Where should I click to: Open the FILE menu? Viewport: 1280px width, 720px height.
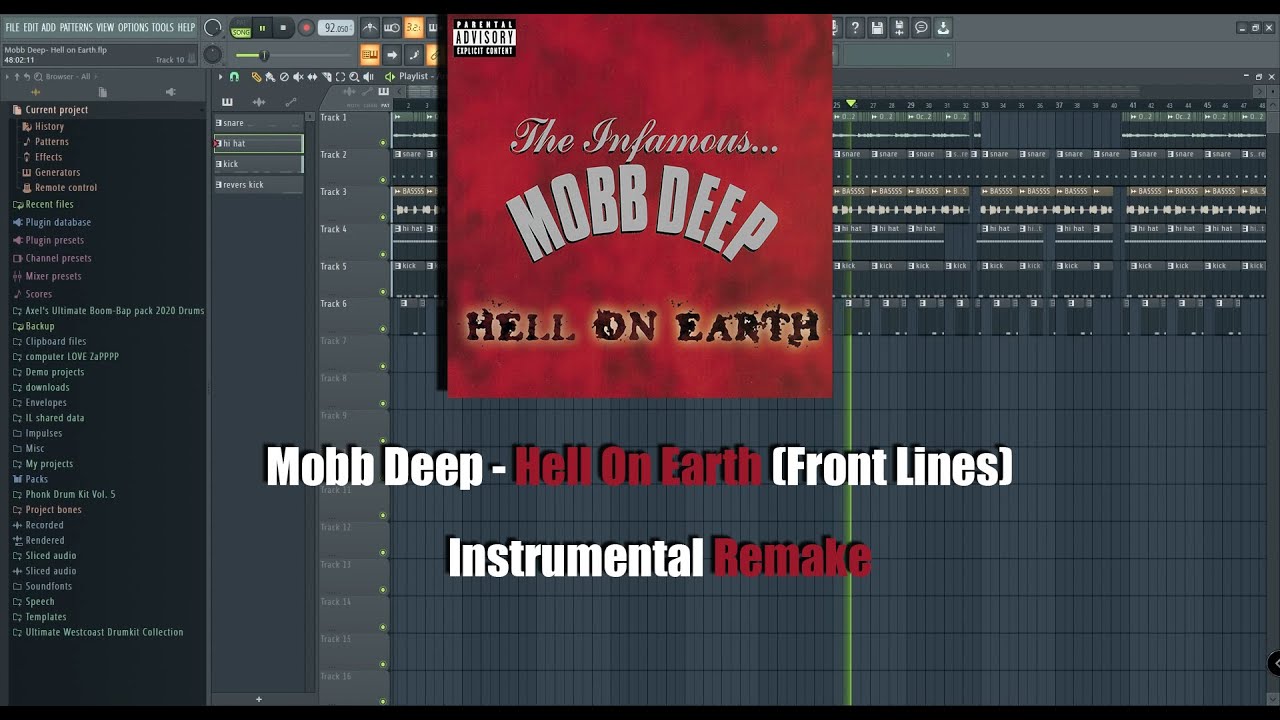click(13, 28)
